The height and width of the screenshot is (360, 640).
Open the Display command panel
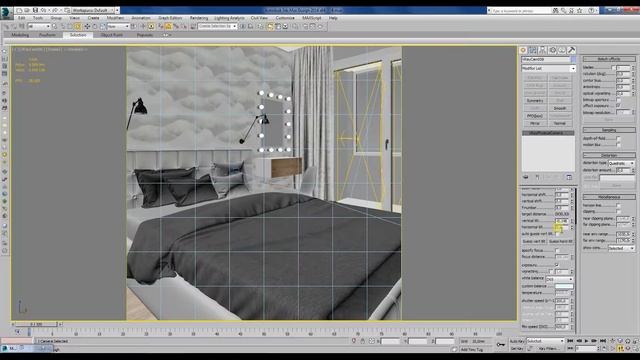[x=562, y=50]
